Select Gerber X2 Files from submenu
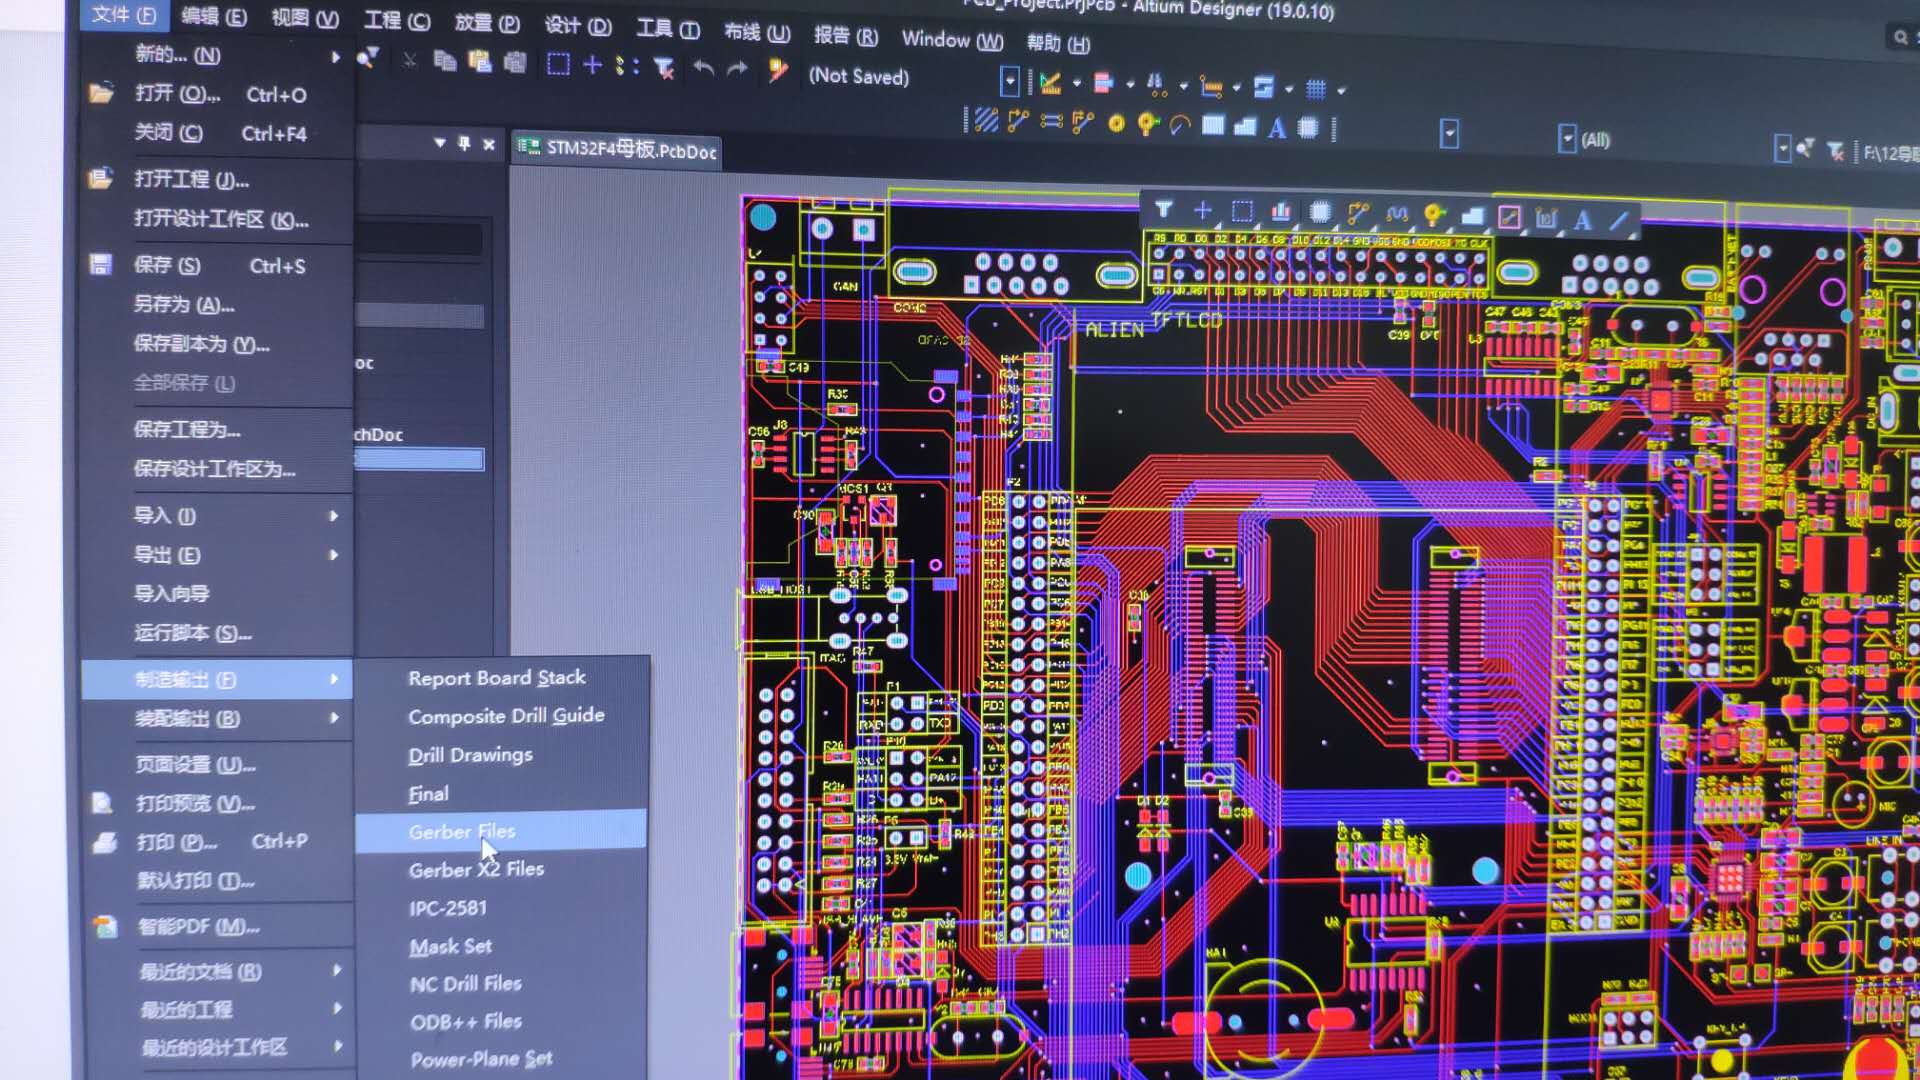Viewport: 1920px width, 1080px height. click(x=476, y=869)
